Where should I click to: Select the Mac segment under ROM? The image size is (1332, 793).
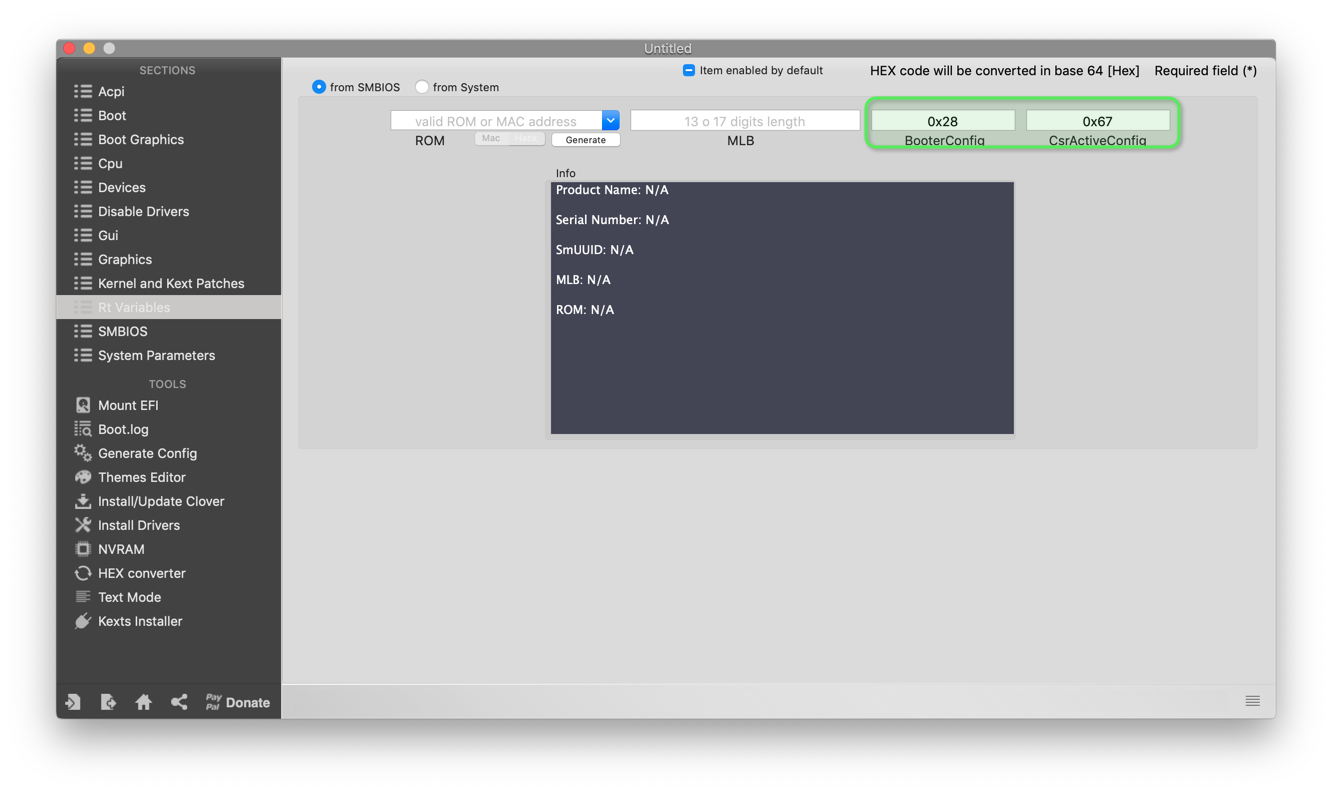point(491,139)
